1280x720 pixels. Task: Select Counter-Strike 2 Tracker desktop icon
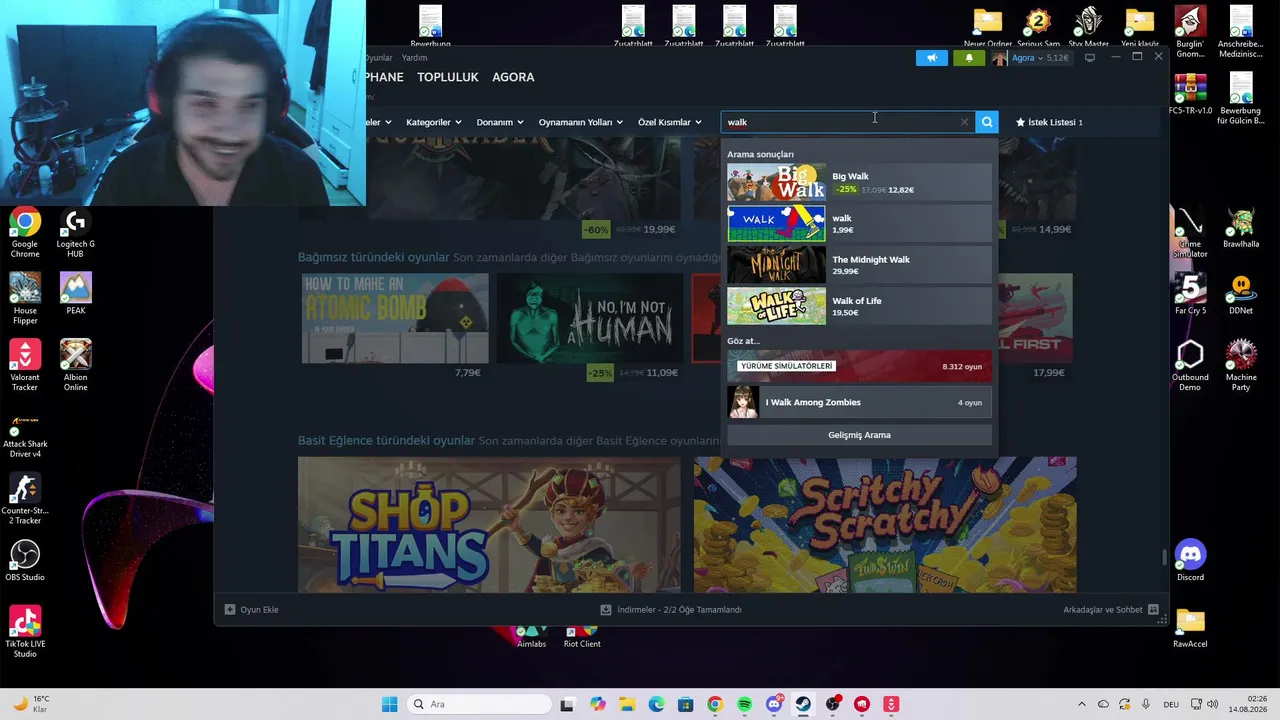(25, 499)
